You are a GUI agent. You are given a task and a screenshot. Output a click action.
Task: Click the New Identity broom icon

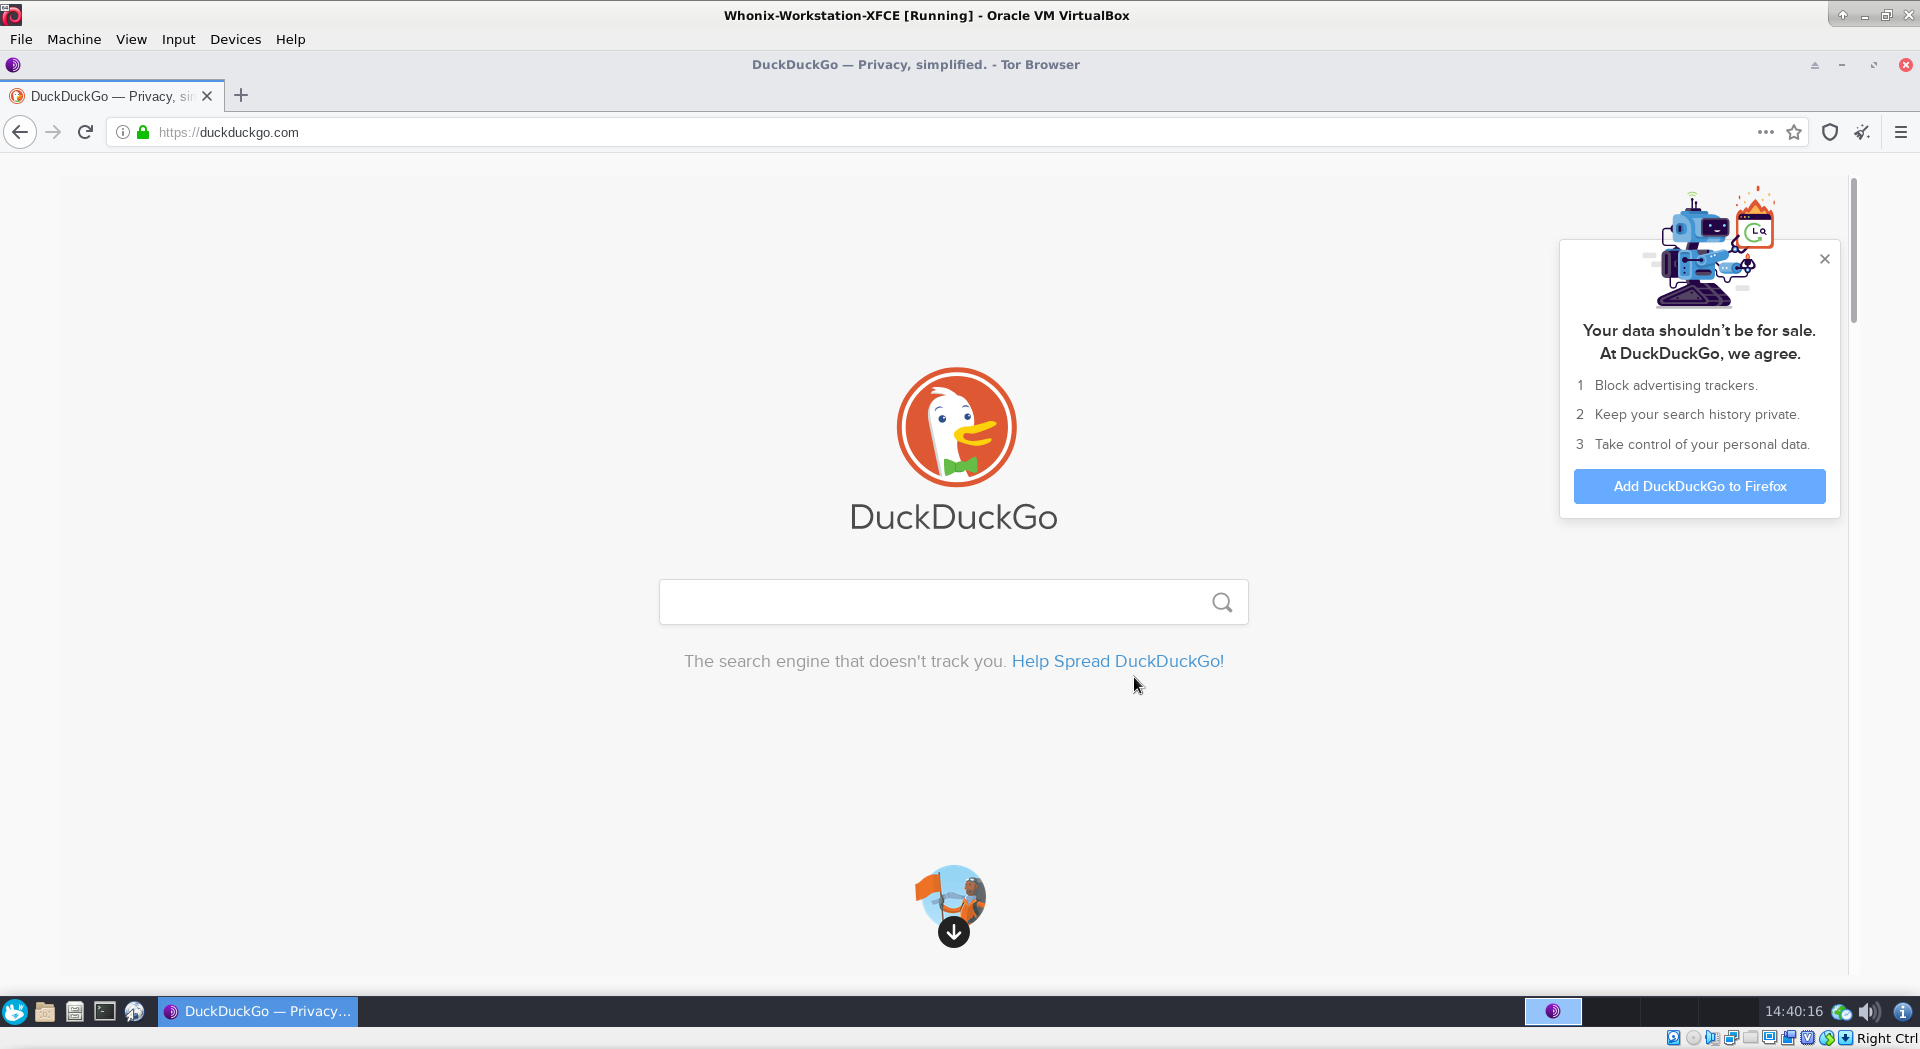[1862, 132]
